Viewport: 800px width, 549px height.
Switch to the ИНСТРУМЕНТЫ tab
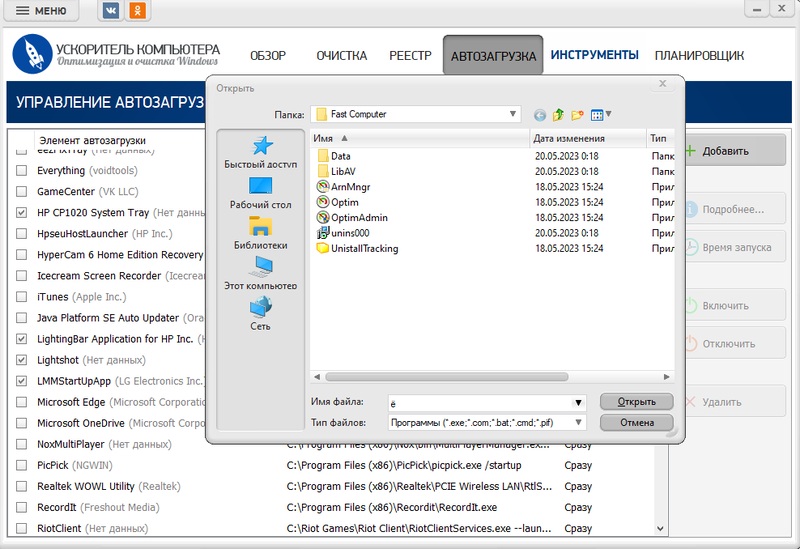(x=594, y=55)
